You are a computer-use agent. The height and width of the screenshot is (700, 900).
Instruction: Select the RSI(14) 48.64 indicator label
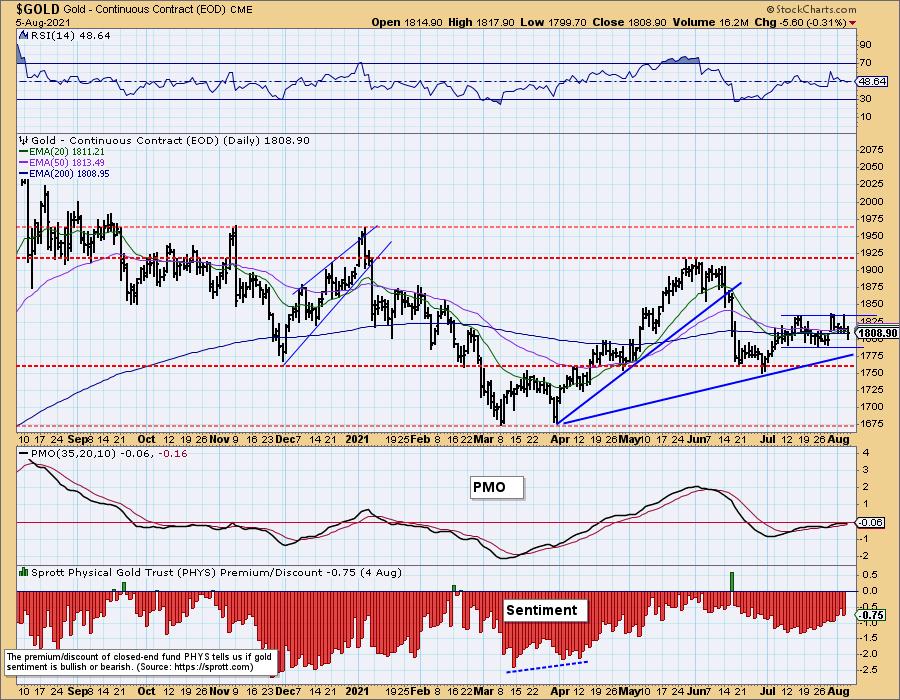point(69,35)
